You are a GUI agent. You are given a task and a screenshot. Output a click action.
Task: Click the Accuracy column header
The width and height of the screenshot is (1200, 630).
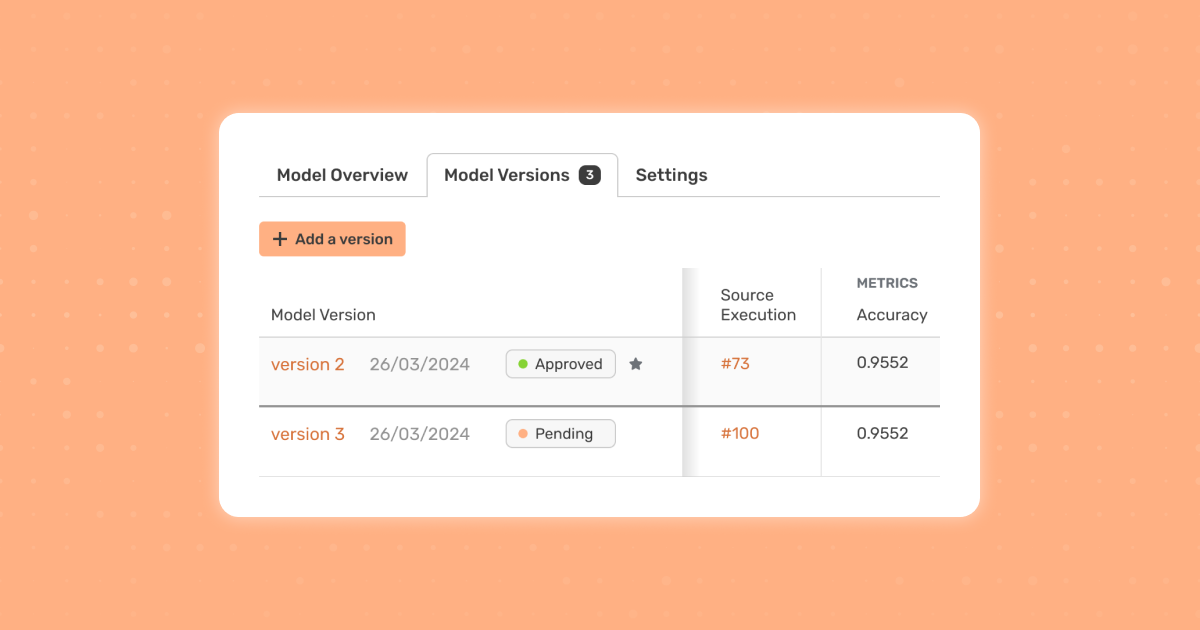click(x=892, y=315)
